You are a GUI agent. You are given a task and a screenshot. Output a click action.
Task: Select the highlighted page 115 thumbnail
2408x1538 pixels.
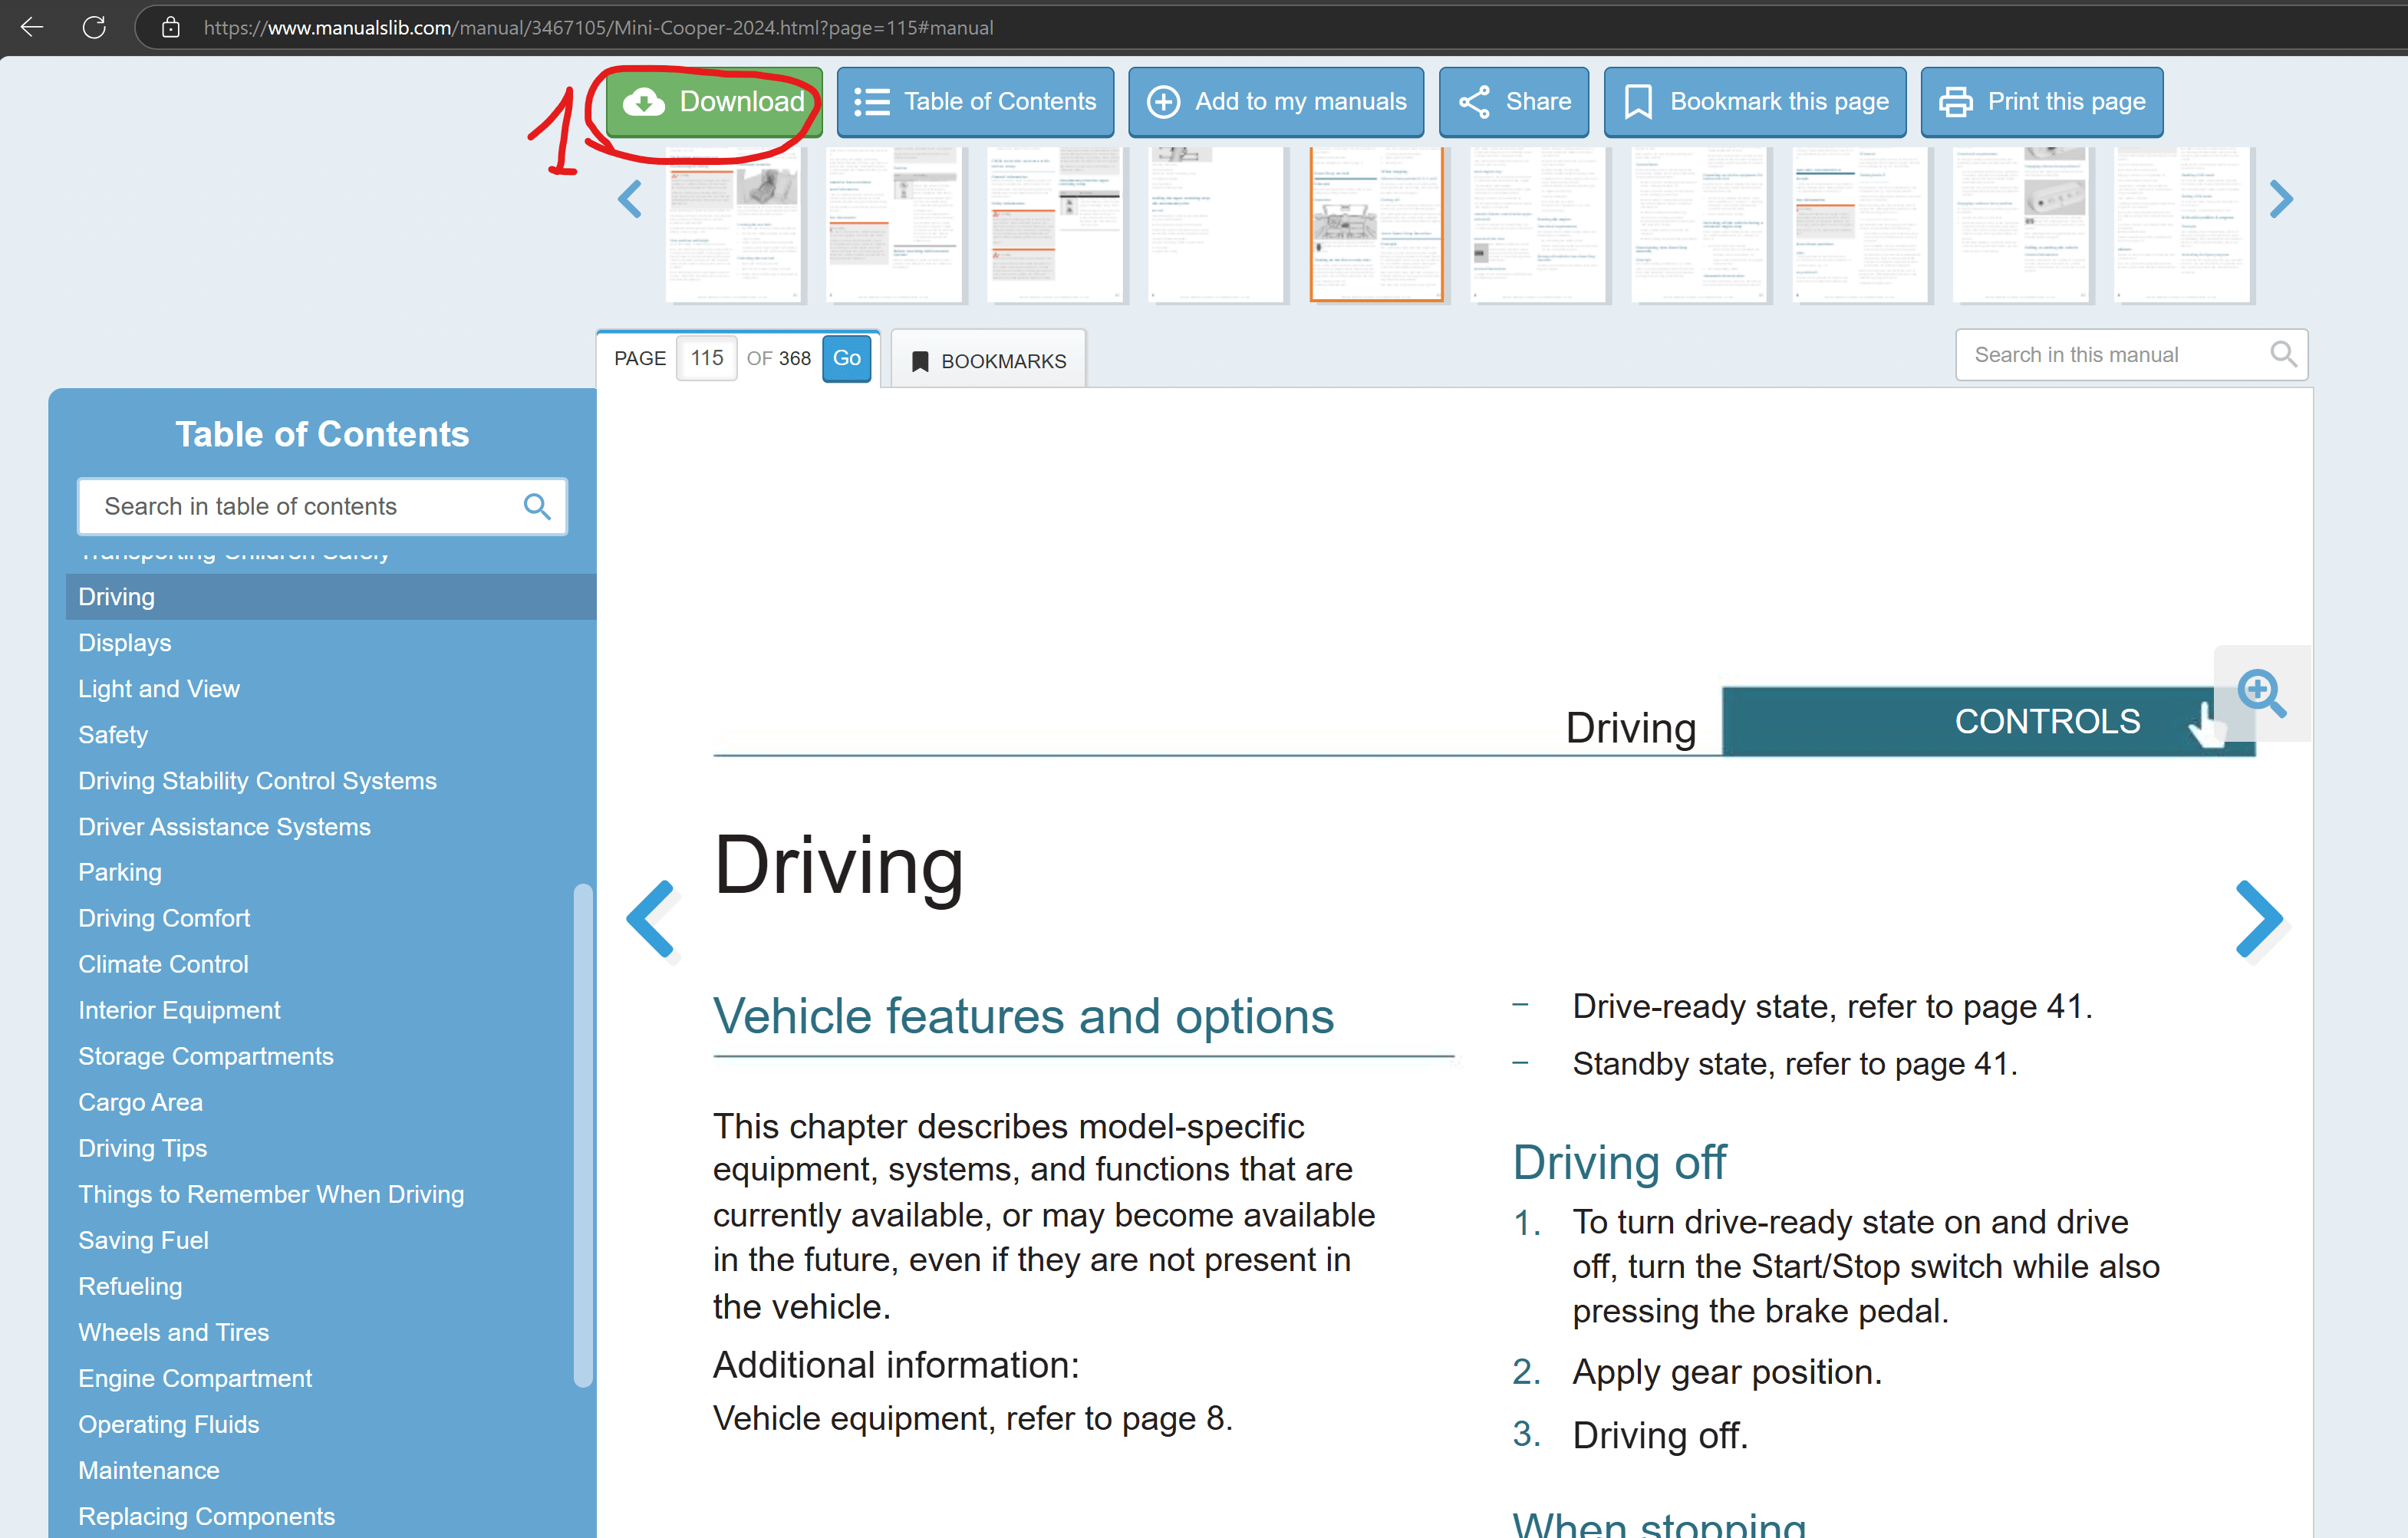click(x=1376, y=224)
